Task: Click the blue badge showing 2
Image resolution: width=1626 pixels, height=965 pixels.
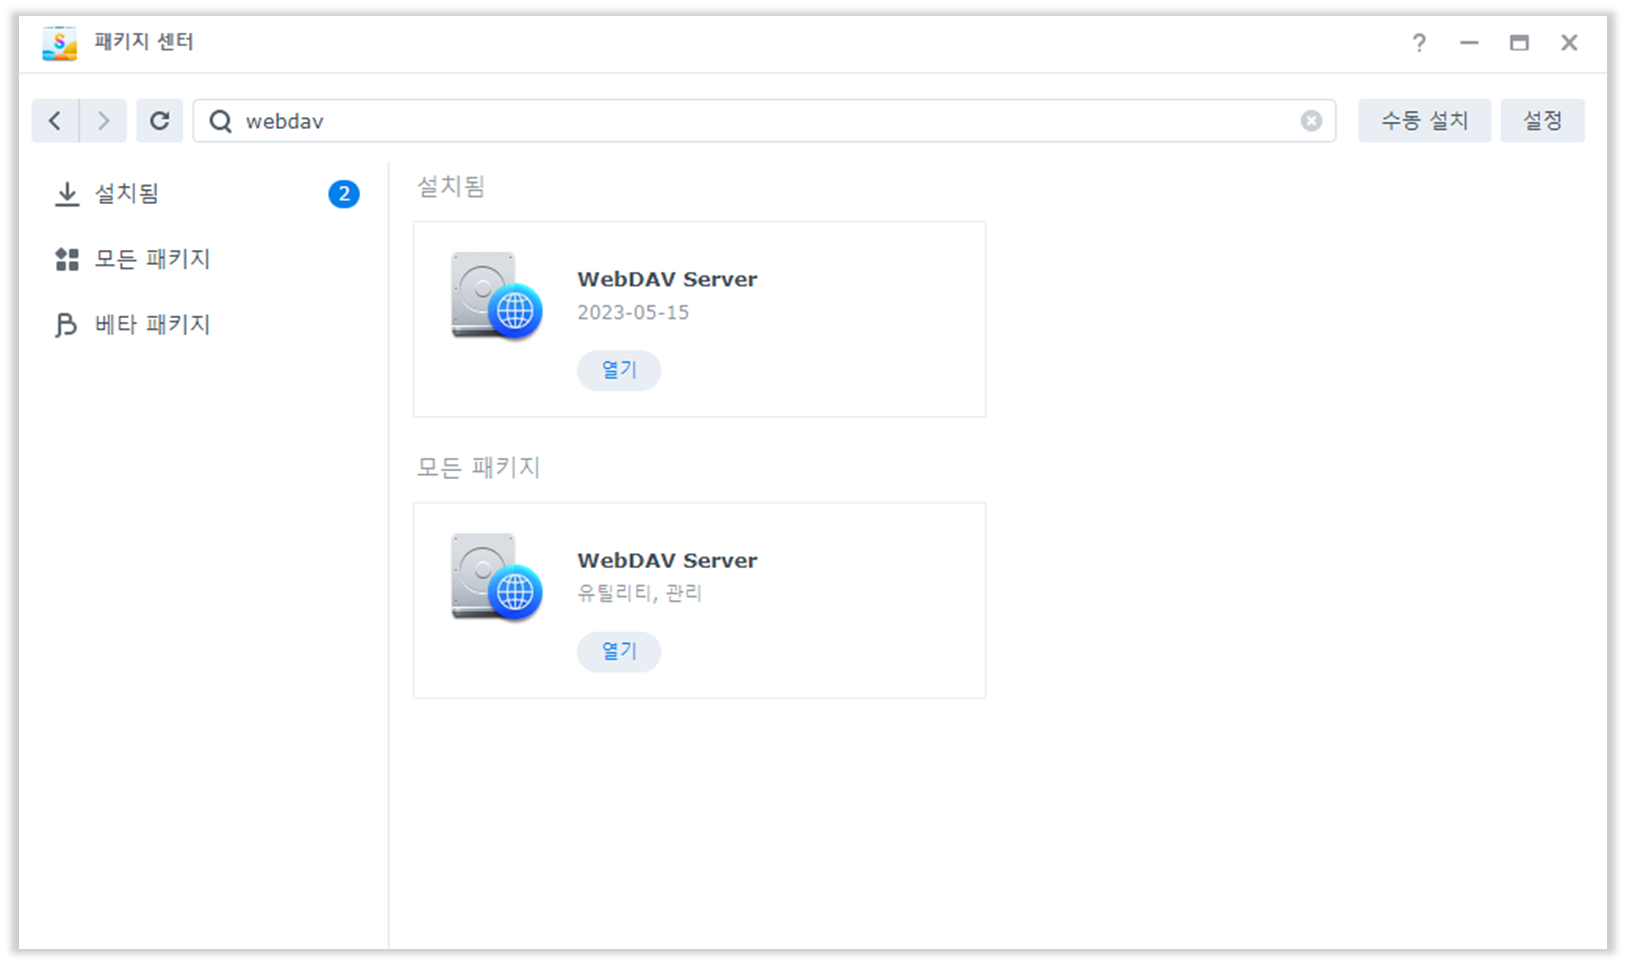Action: (344, 194)
